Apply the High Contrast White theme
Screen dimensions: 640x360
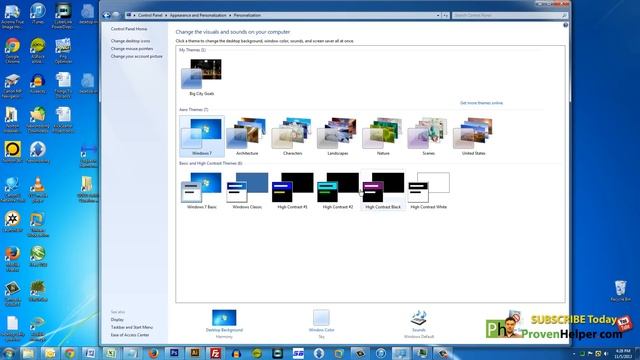tap(428, 190)
